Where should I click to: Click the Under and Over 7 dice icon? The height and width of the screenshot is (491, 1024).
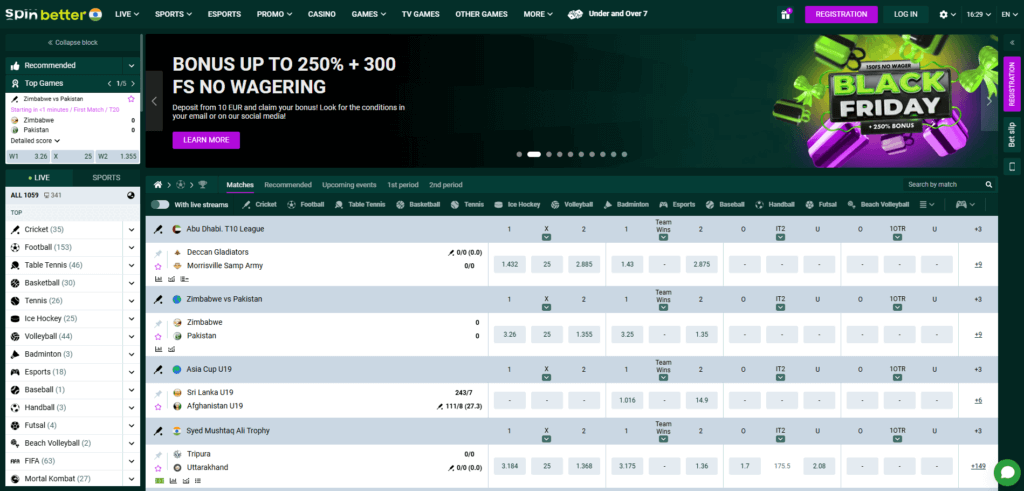tap(575, 14)
